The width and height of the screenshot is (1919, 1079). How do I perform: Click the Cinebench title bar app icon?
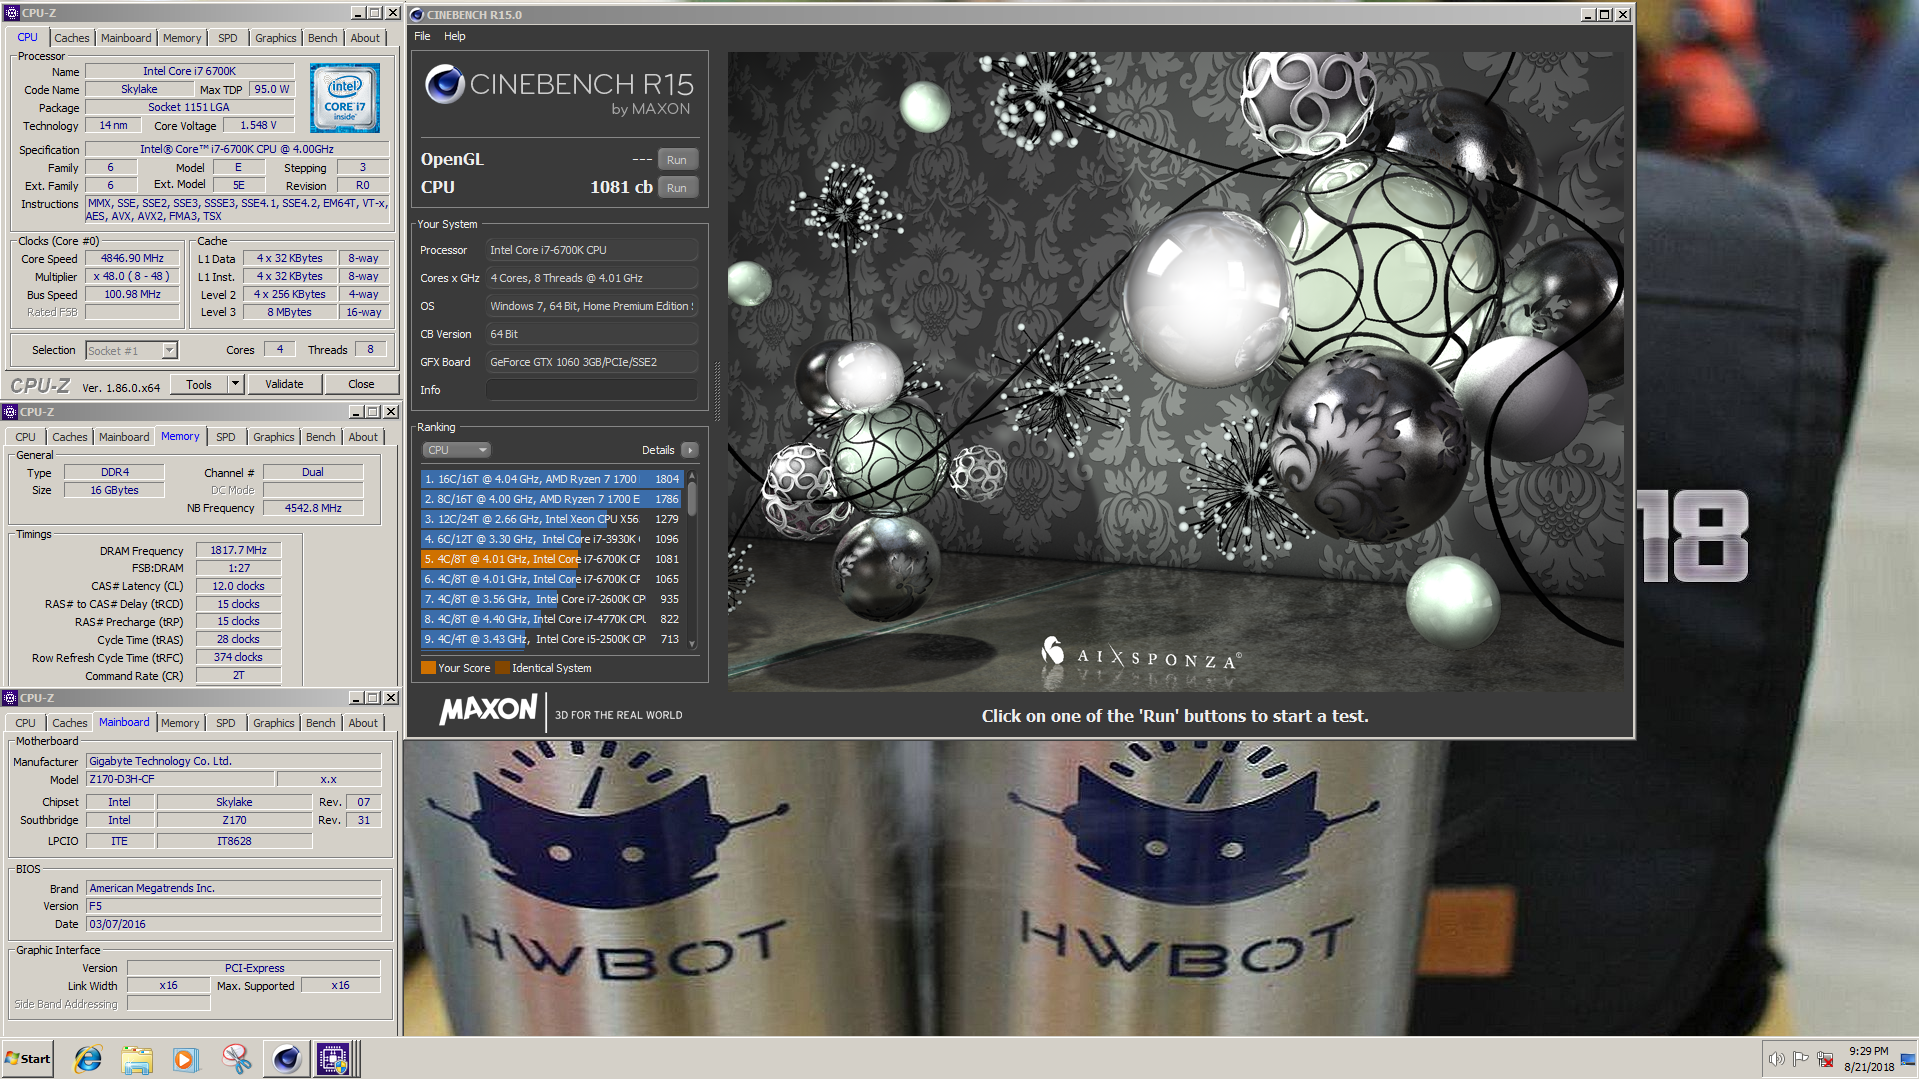point(417,14)
